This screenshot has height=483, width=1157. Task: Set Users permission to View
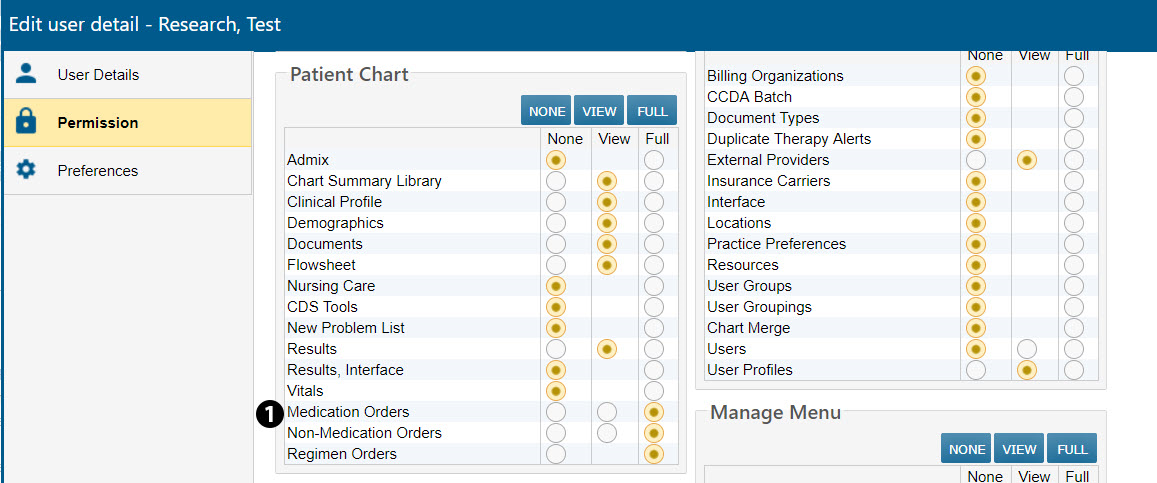tap(1026, 349)
